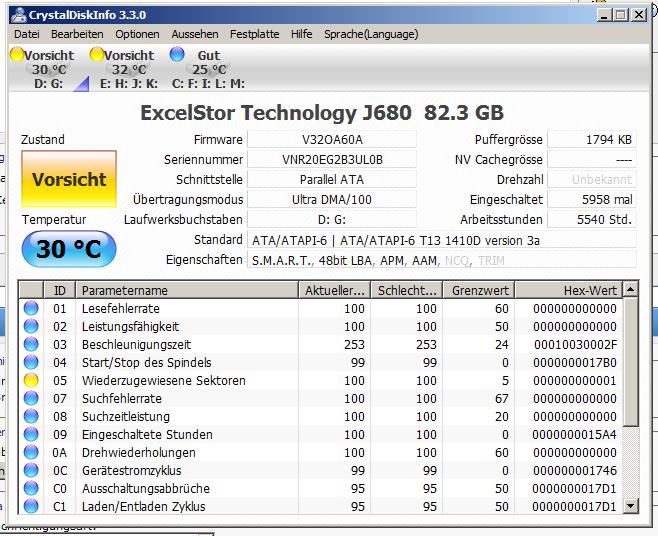Click yellow dot of Wiederzugewiesene Sektoren row
Image resolution: width=658 pixels, height=536 pixels.
click(31, 380)
